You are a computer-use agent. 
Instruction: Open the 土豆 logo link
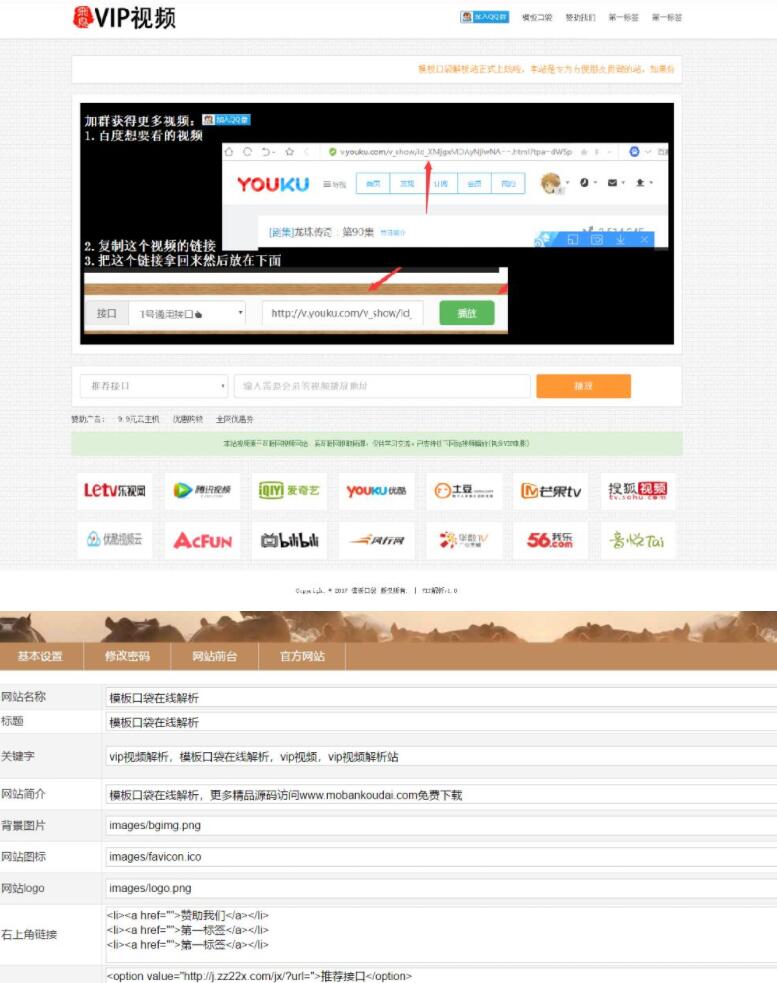pyautogui.click(x=463, y=491)
